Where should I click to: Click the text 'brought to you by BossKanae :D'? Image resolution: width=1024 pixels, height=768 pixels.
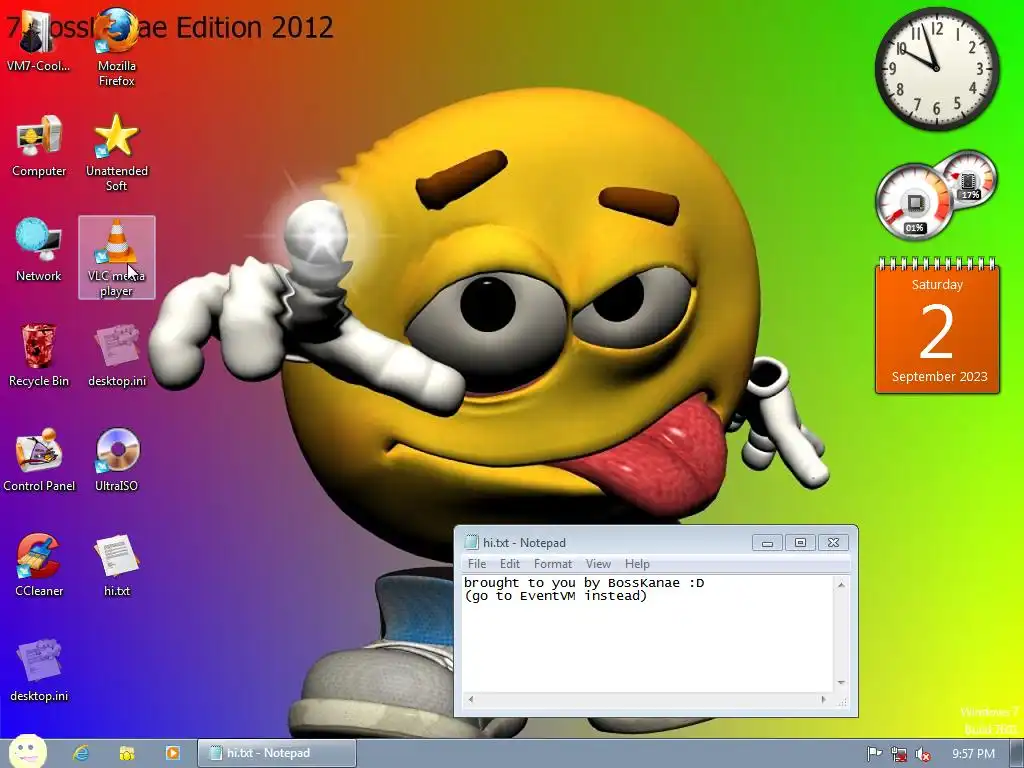584,583
